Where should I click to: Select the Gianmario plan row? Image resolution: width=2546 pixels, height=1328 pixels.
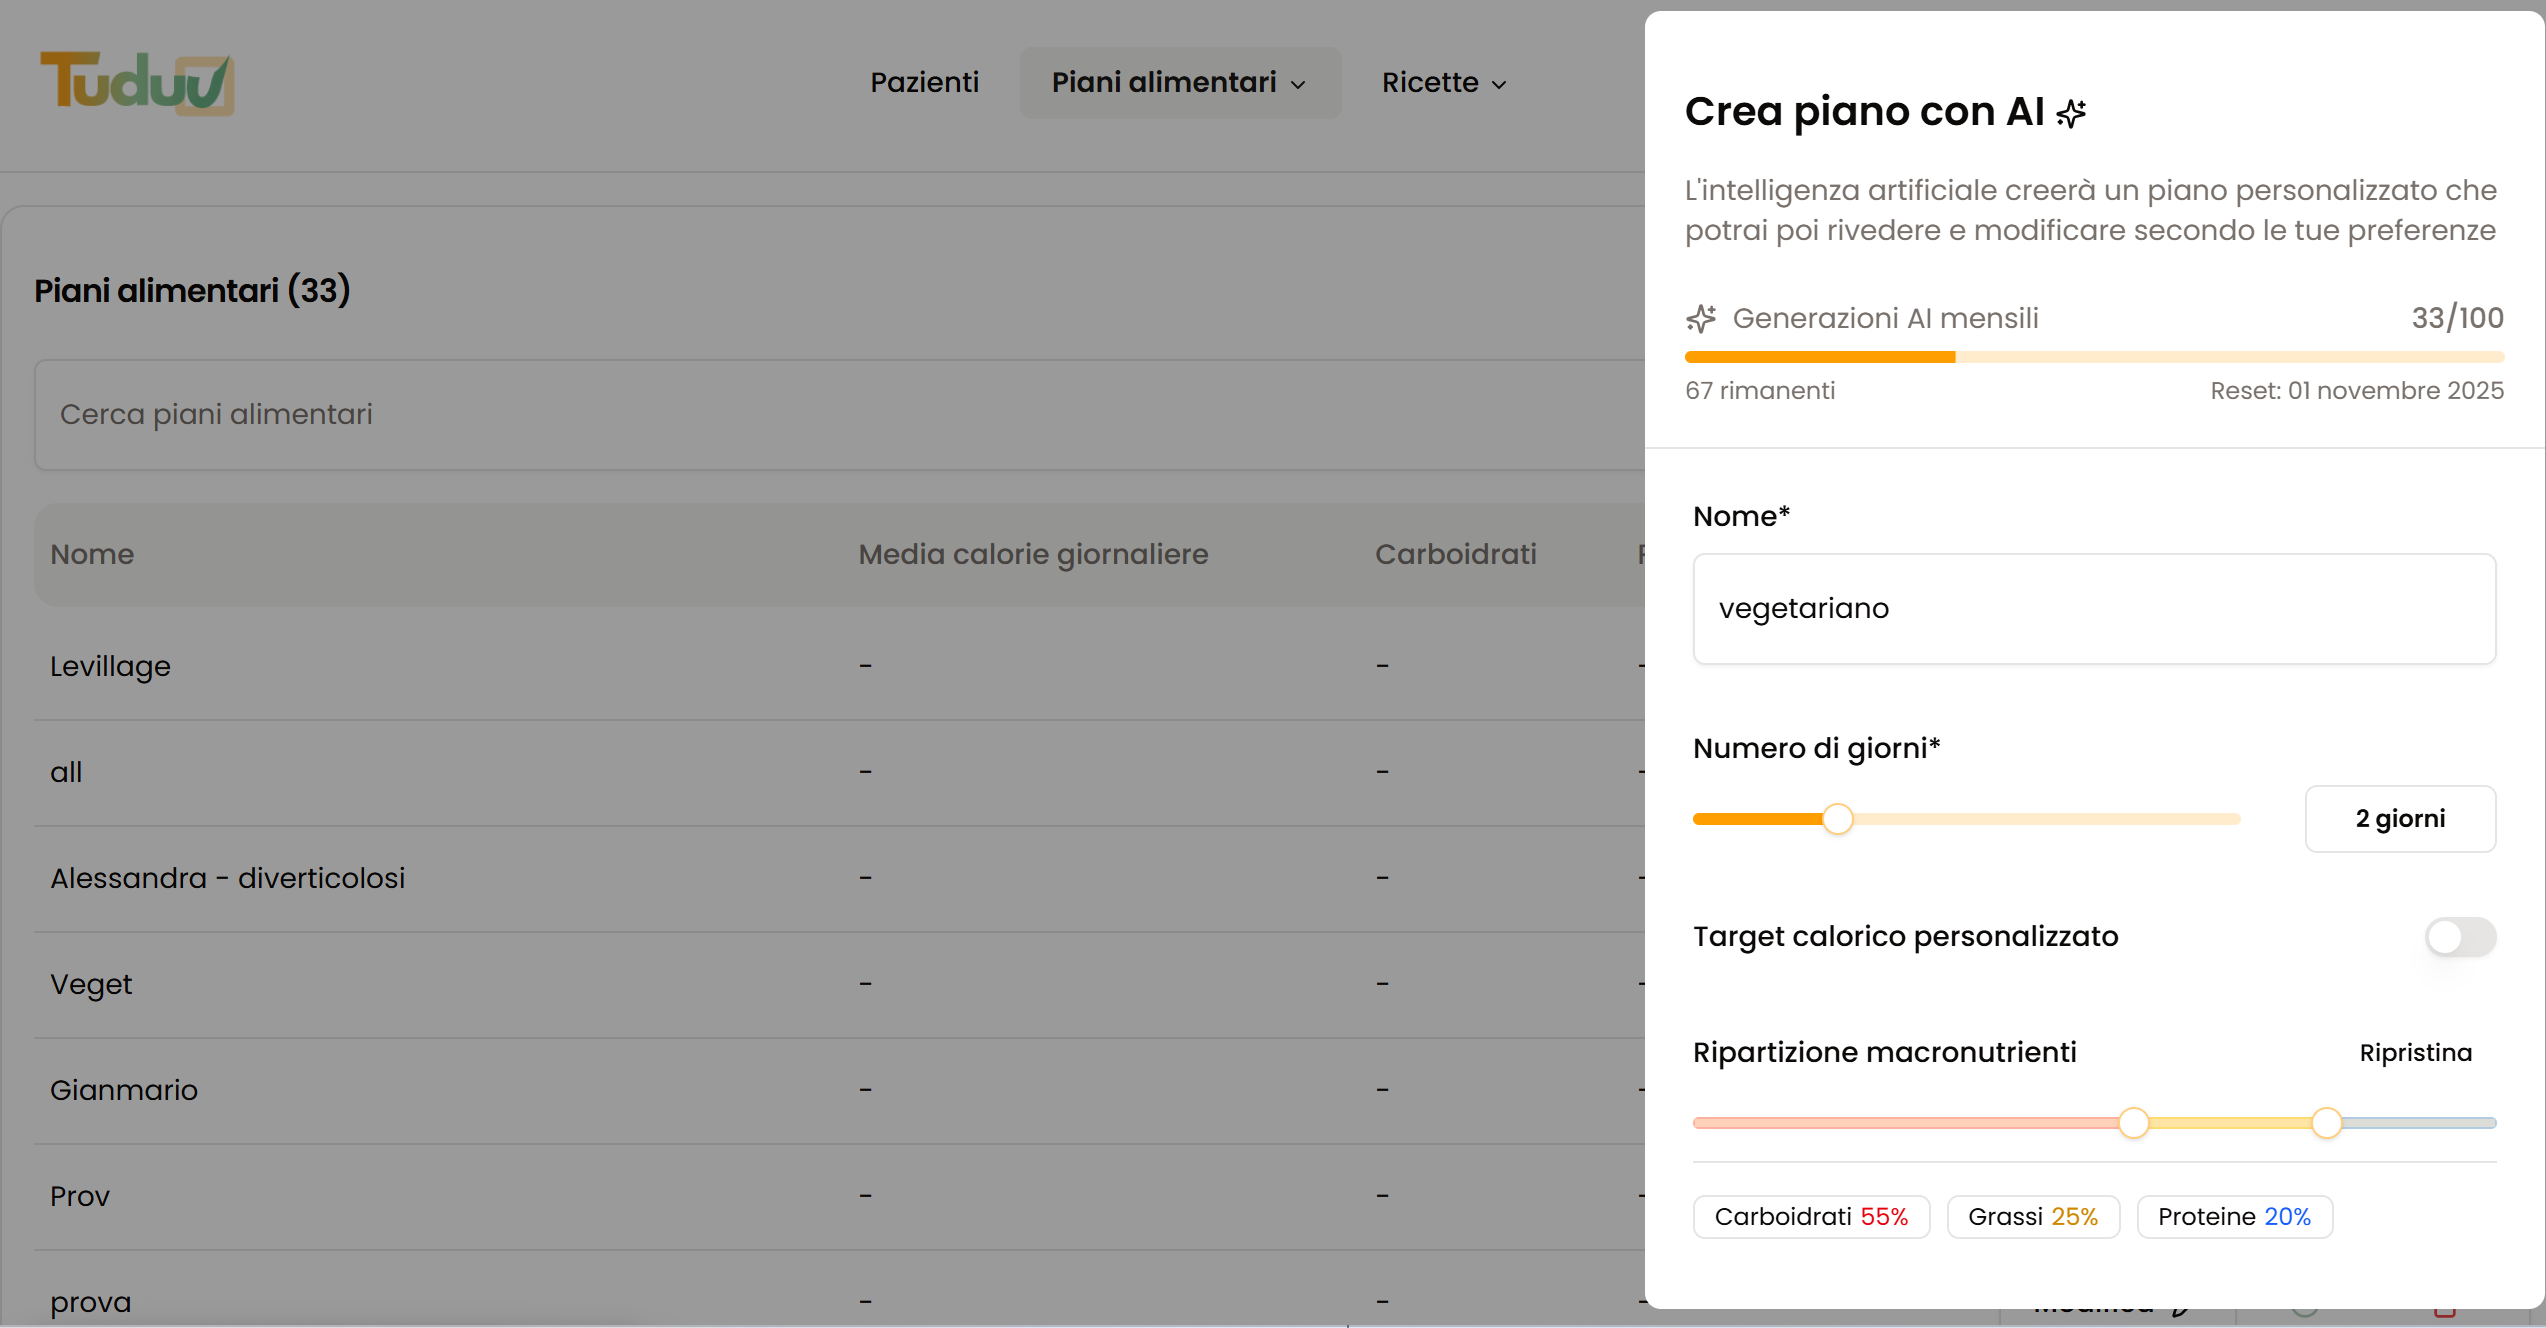click(x=124, y=1091)
